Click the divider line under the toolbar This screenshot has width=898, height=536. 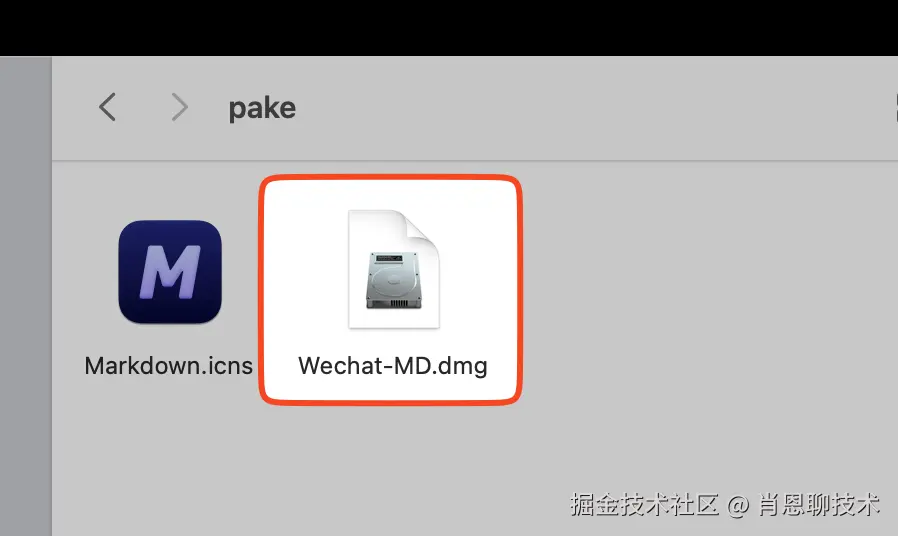475,161
